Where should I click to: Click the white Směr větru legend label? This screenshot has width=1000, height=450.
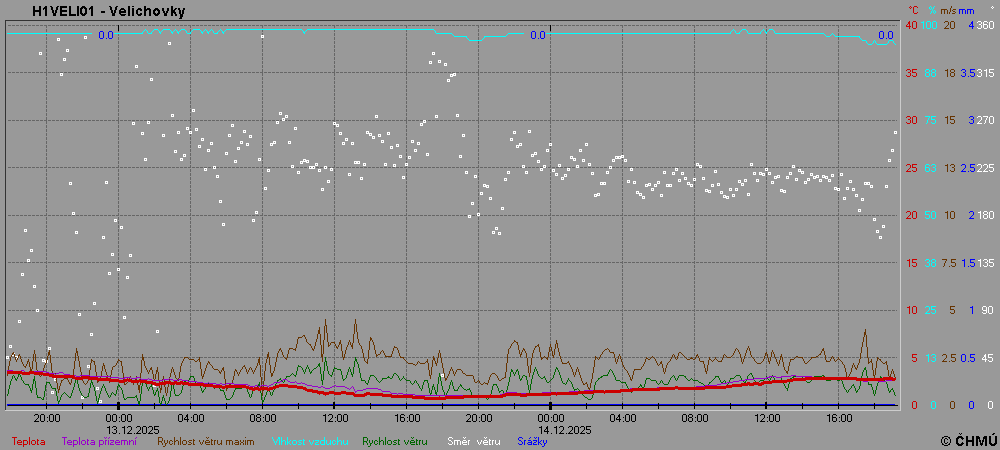pos(473,440)
